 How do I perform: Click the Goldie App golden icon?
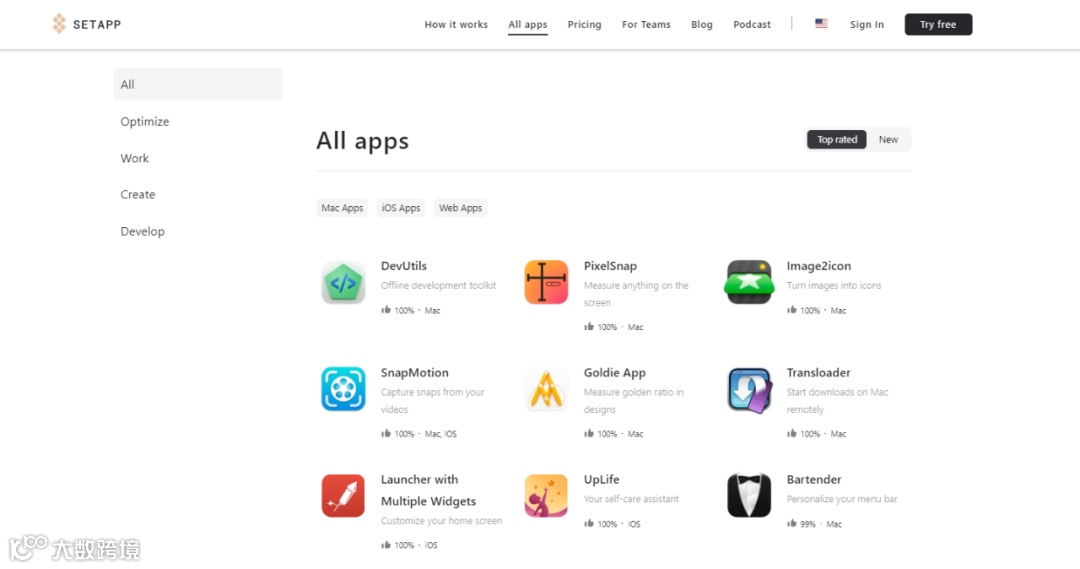[x=546, y=389]
